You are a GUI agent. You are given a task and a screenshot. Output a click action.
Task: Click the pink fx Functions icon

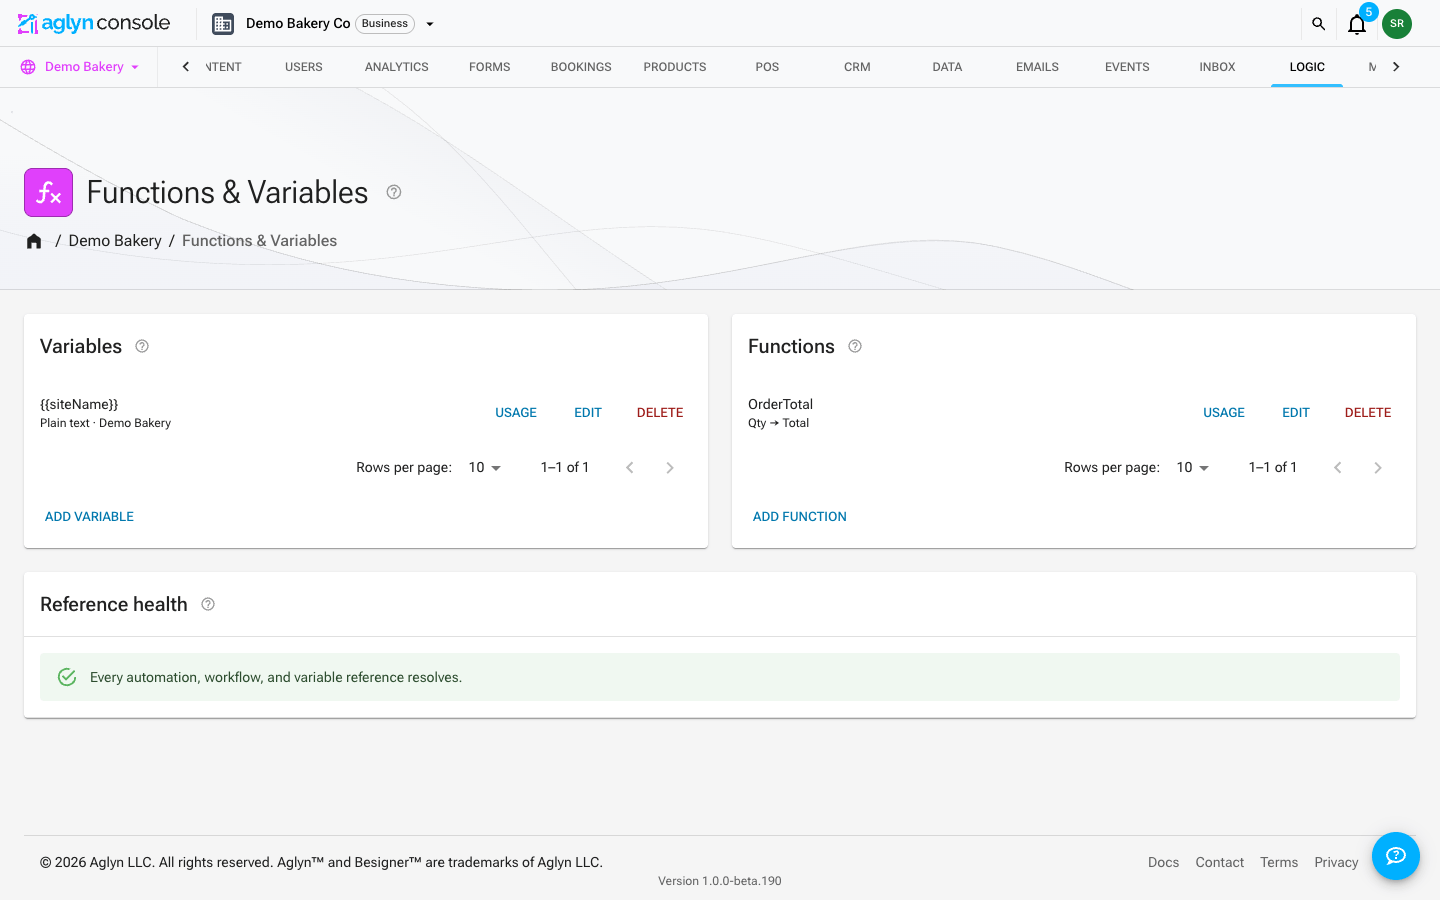(49, 193)
